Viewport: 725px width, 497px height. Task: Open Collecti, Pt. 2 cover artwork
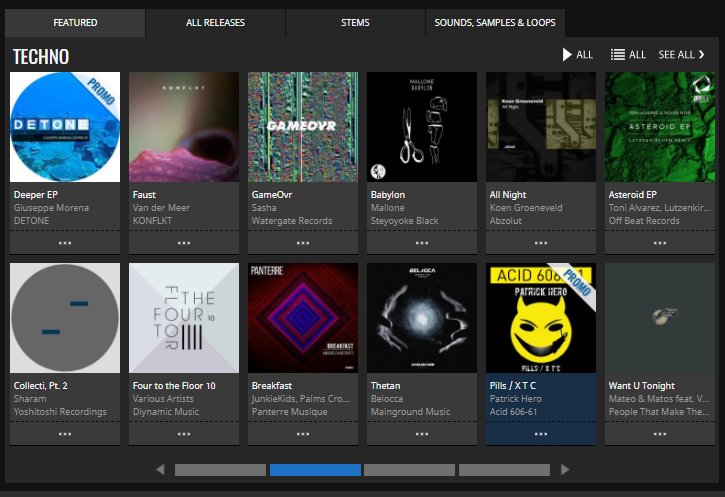pyautogui.click(x=65, y=318)
